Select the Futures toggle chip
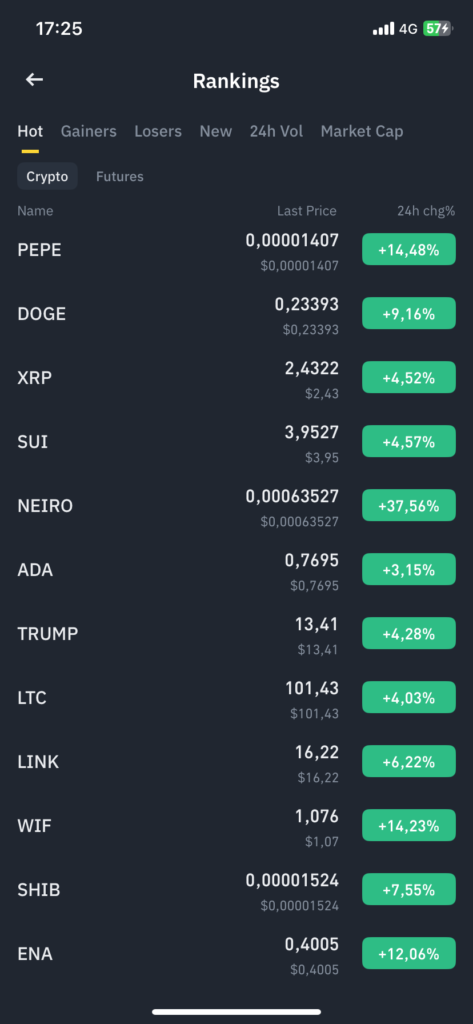The width and height of the screenshot is (473, 1024). click(x=120, y=176)
